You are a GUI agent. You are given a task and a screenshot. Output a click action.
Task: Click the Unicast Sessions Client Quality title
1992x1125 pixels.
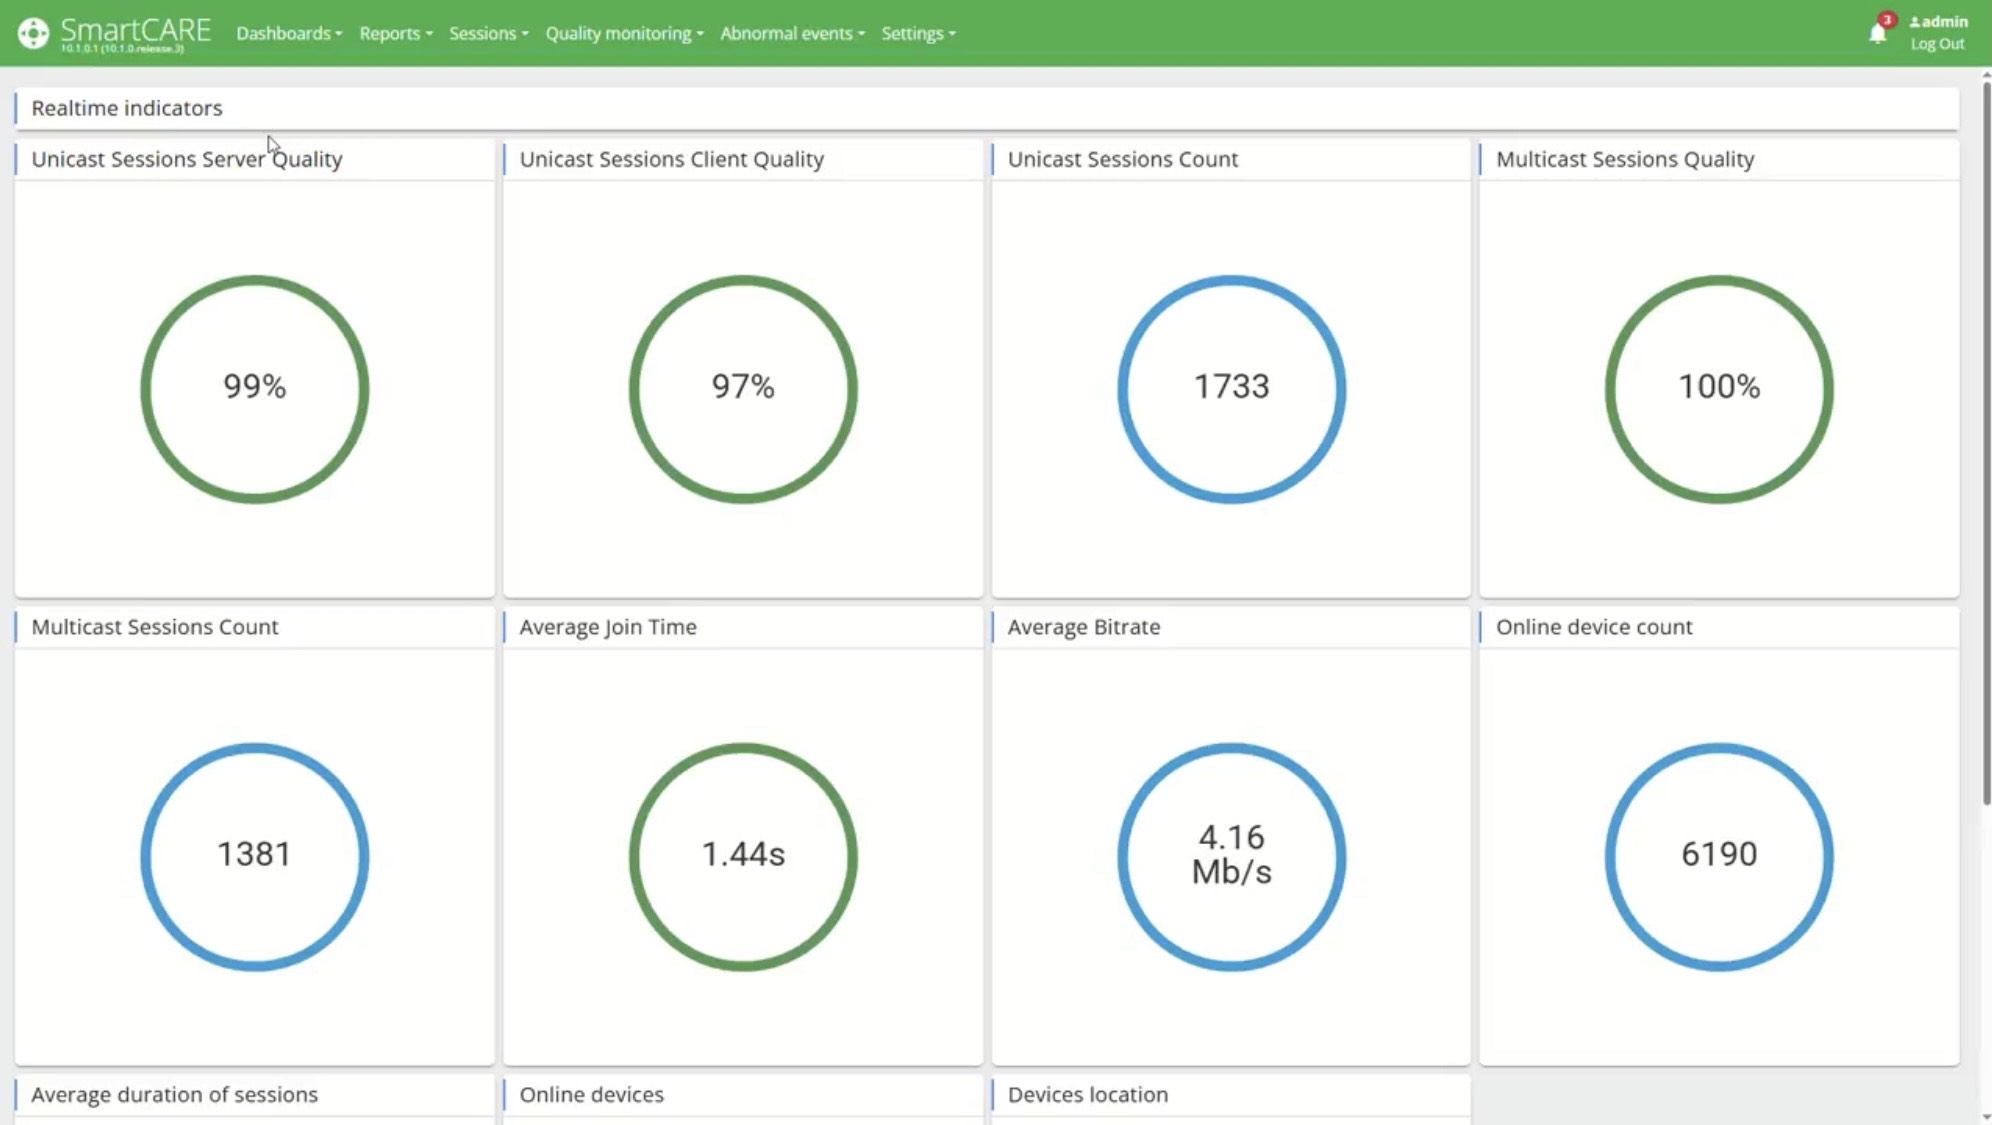coord(672,159)
